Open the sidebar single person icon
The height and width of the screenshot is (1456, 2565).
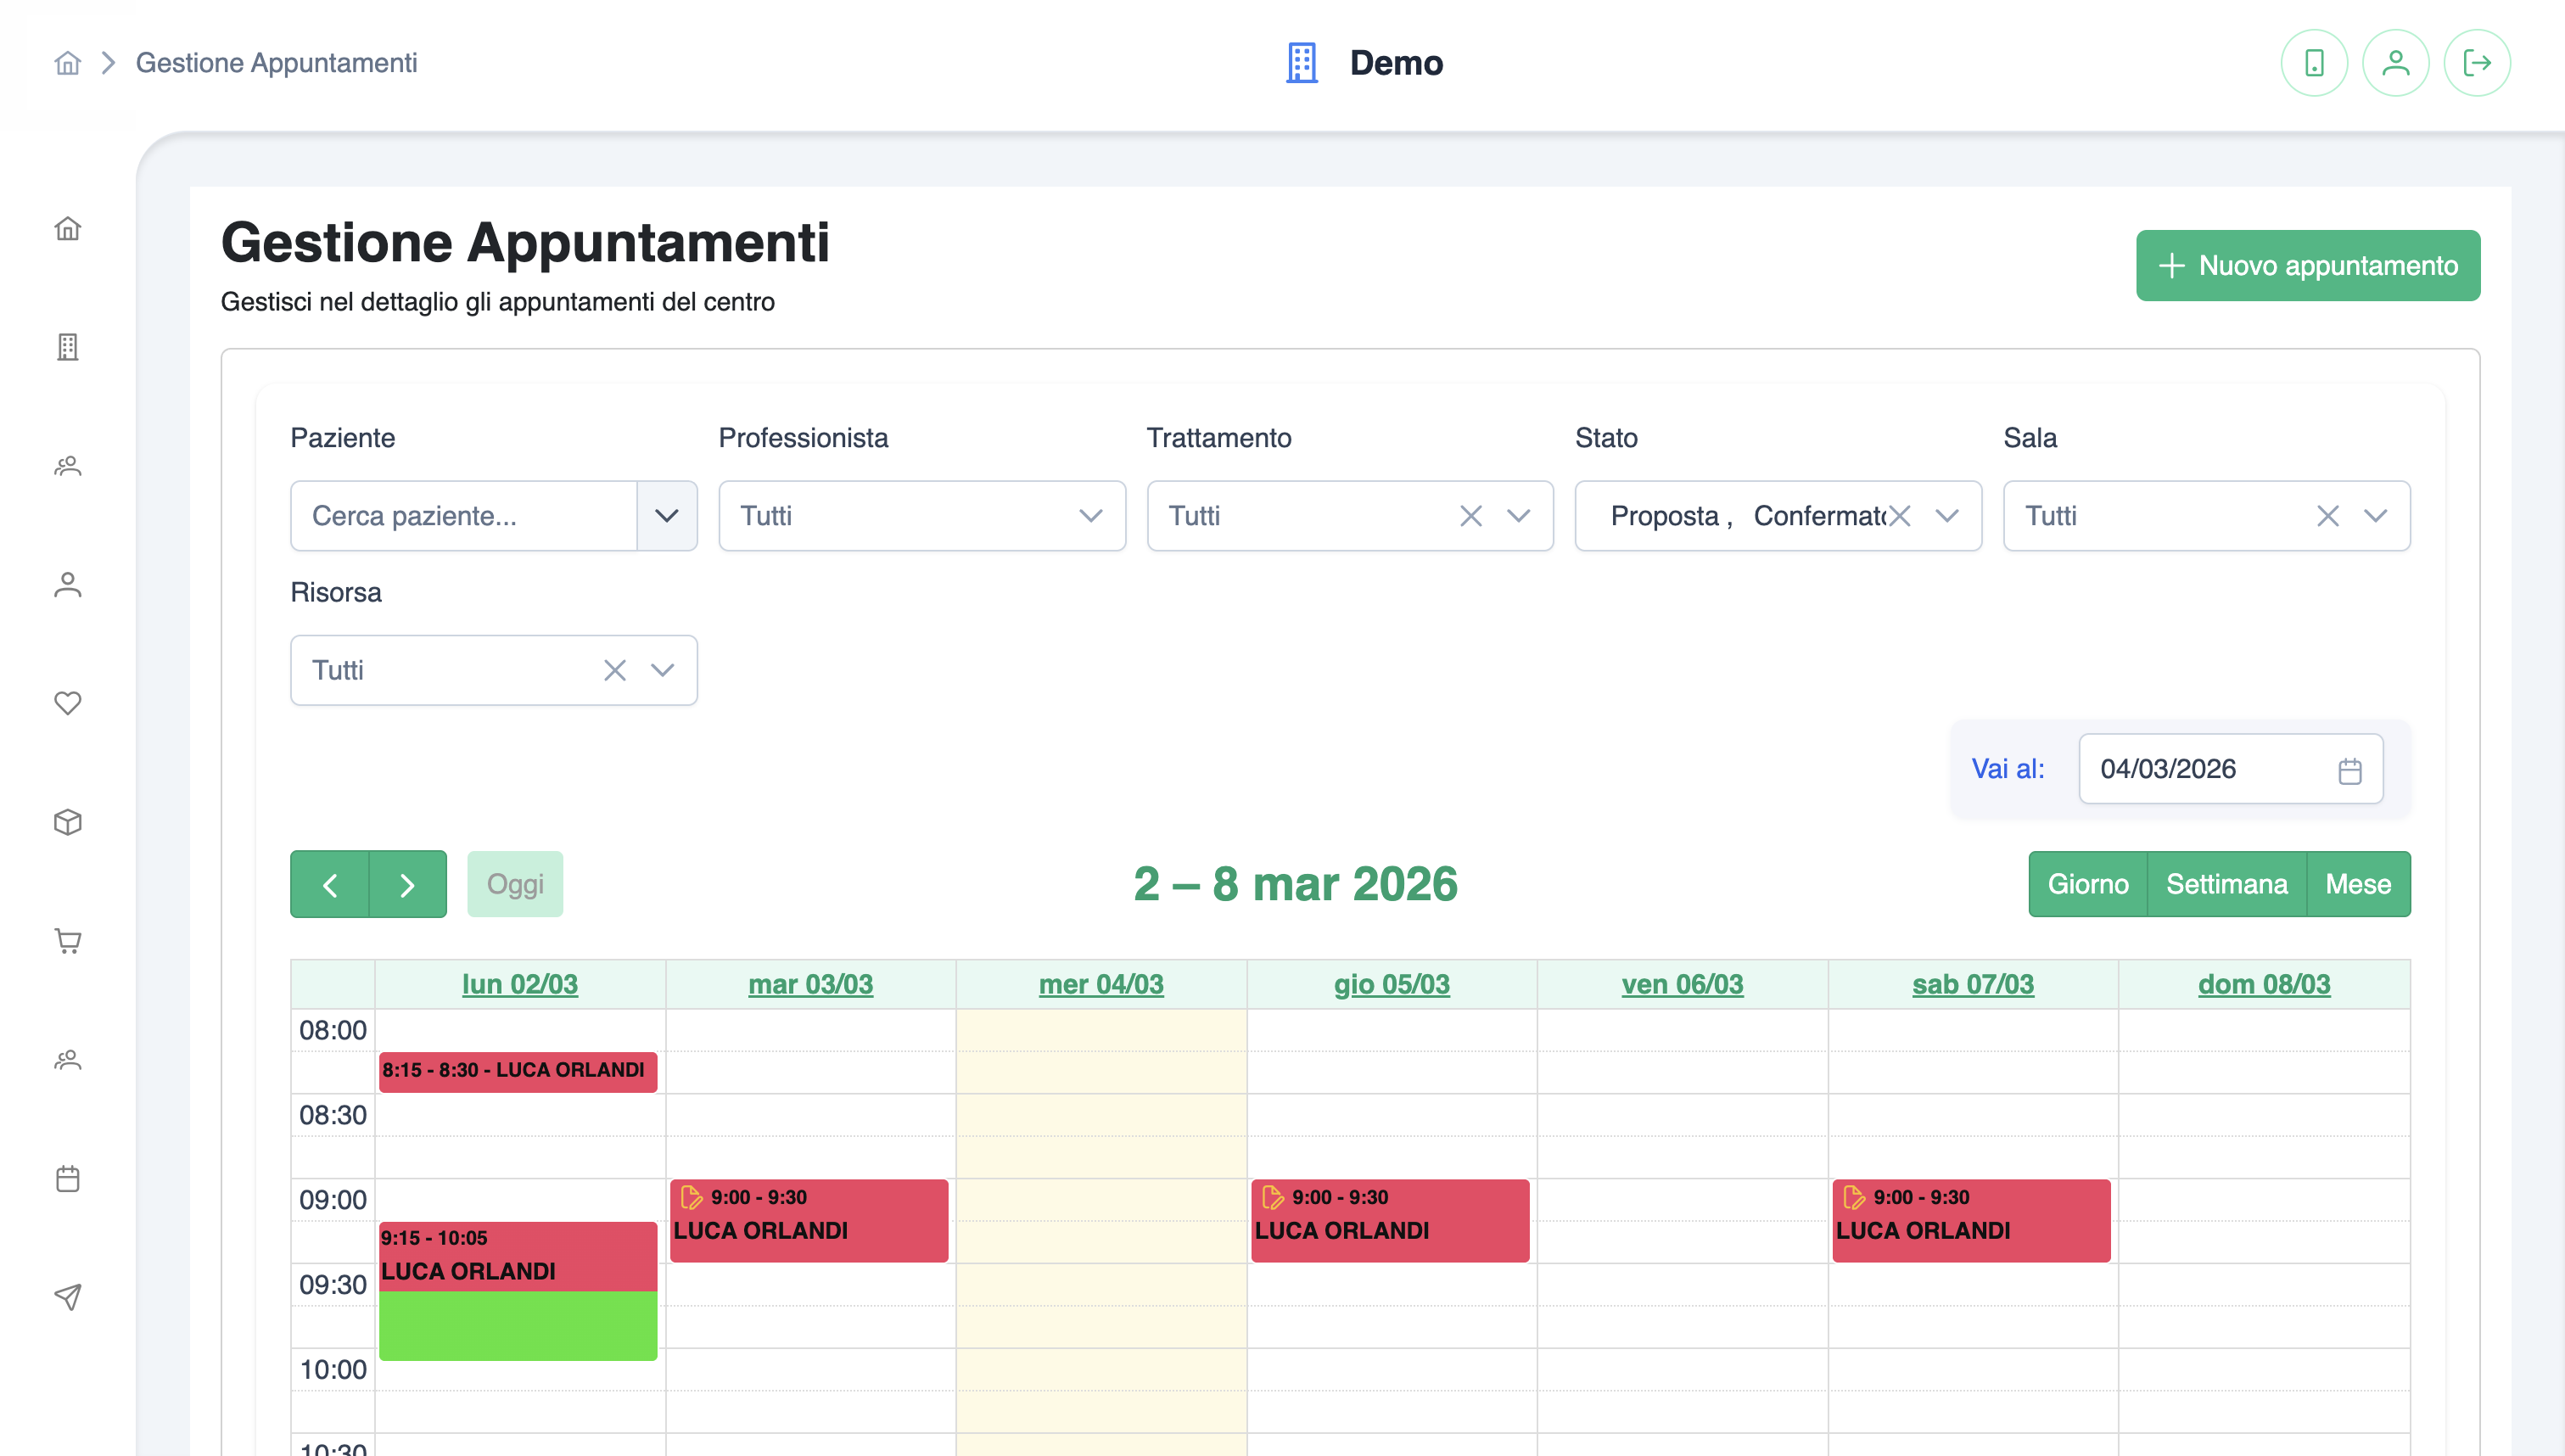pyautogui.click(x=67, y=585)
